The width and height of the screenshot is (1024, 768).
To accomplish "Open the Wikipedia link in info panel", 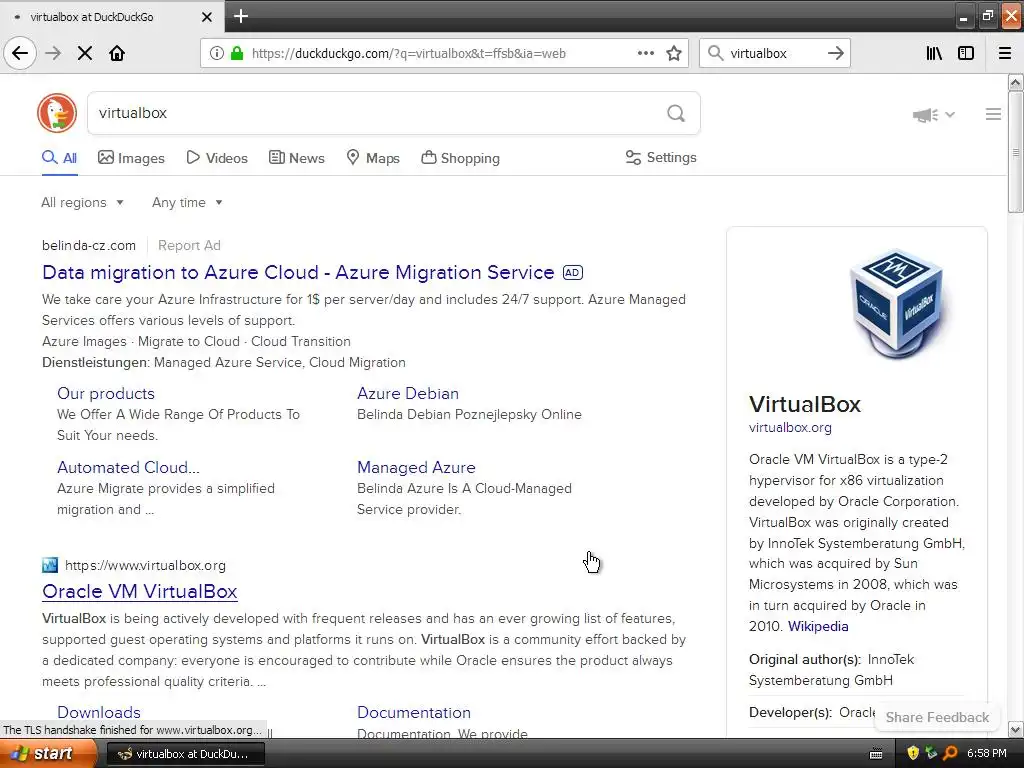I will 818,626.
